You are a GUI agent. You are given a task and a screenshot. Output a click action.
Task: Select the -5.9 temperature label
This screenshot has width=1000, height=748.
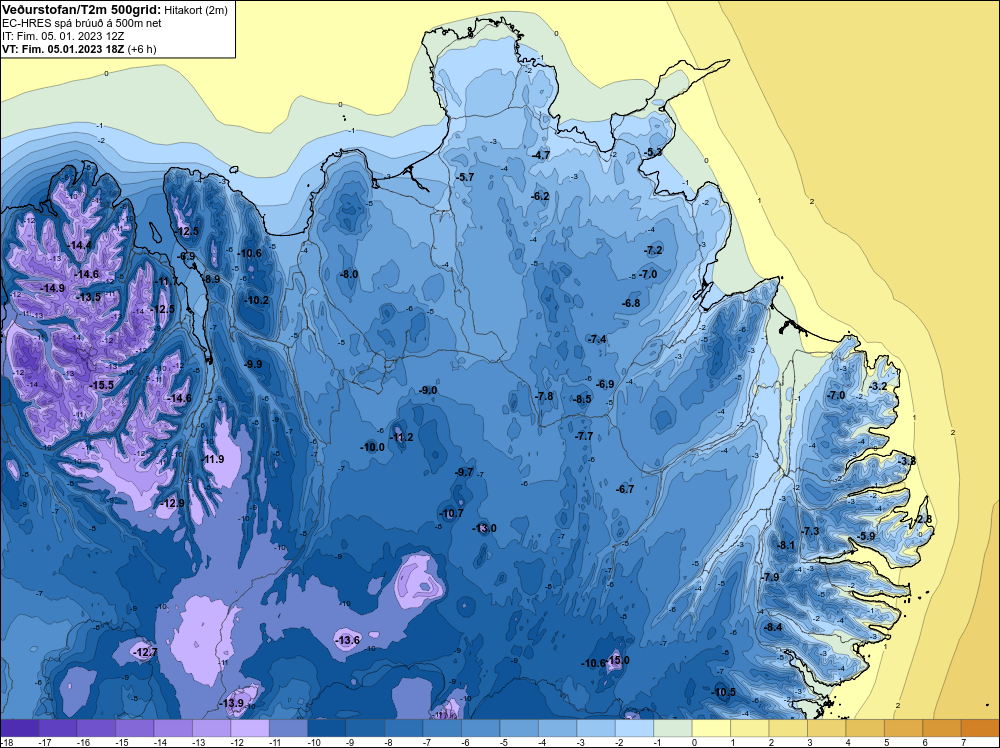866,536
